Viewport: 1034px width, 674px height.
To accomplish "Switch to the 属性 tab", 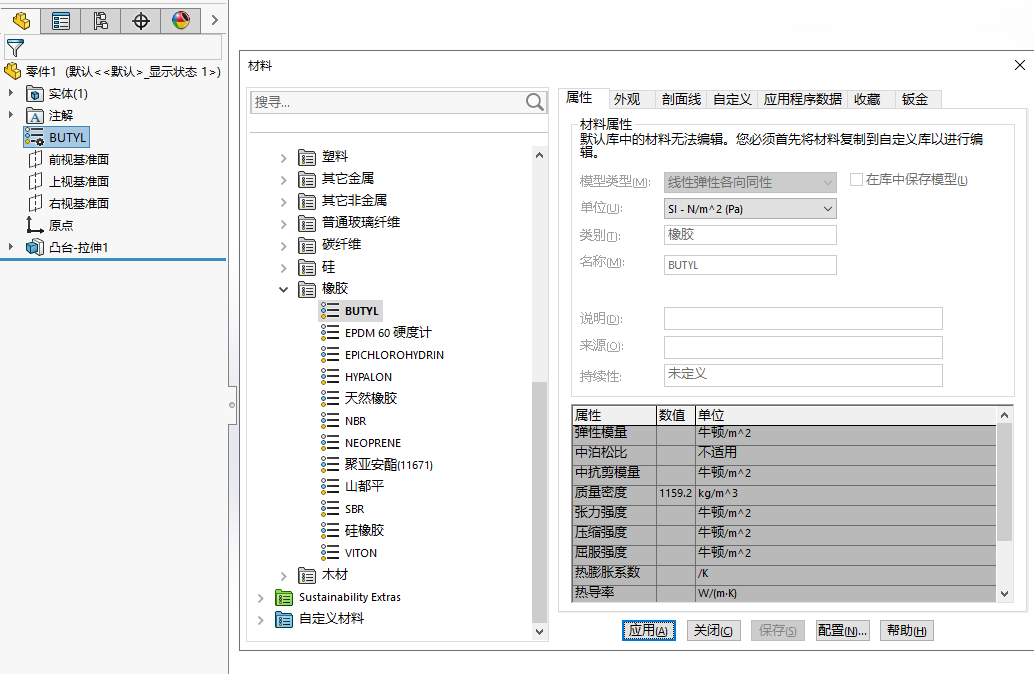I will pos(584,98).
